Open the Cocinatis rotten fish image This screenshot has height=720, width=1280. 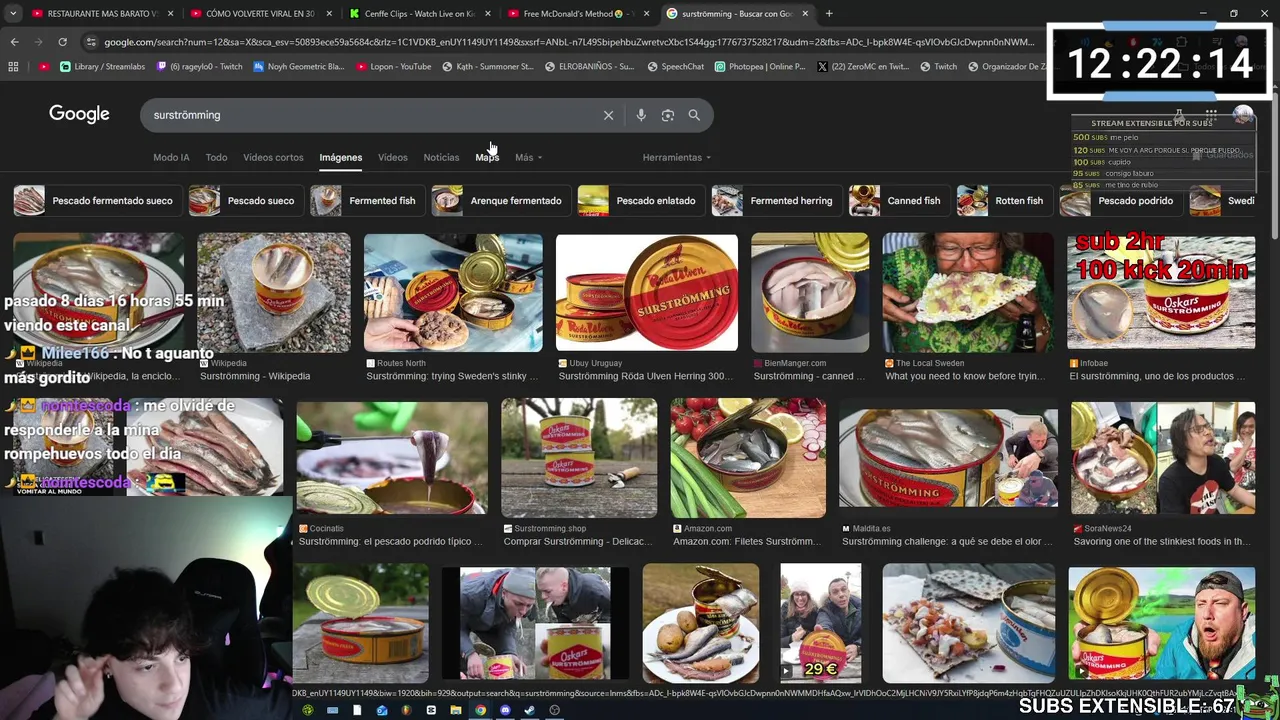pyautogui.click(x=392, y=458)
